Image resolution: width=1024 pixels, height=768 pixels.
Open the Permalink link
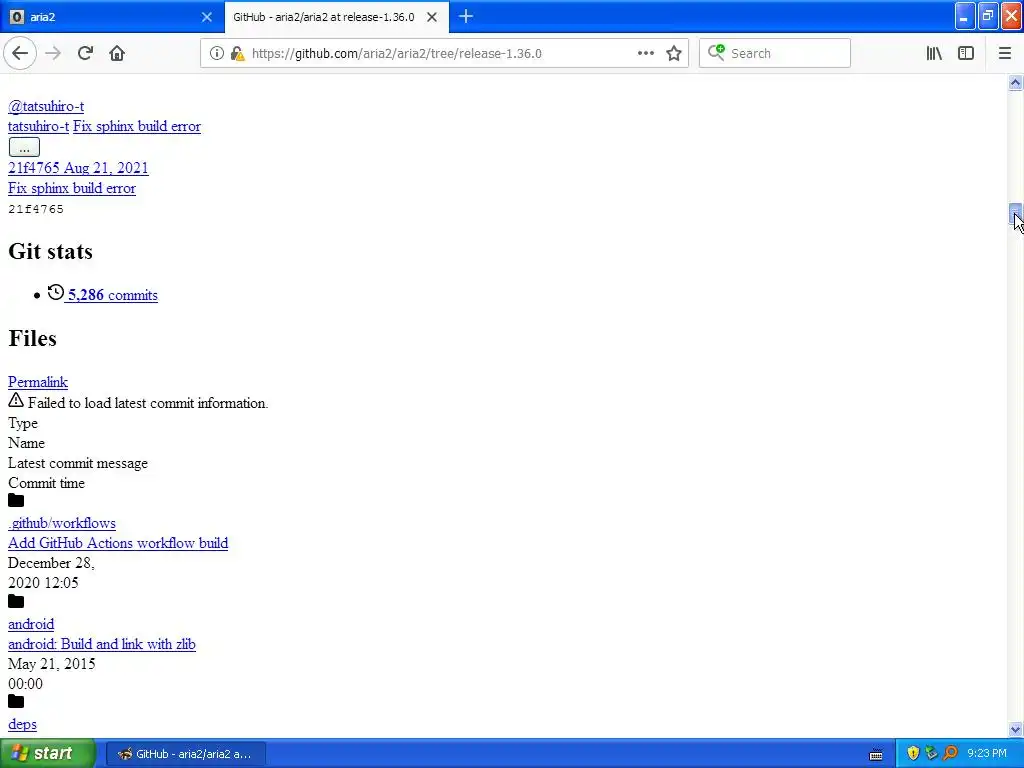[38, 382]
